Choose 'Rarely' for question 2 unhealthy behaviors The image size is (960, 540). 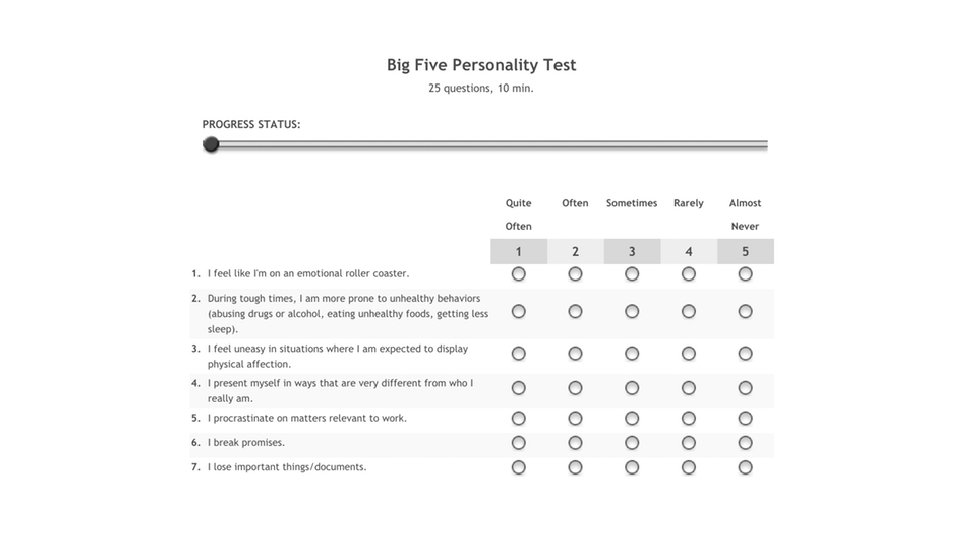(689, 312)
